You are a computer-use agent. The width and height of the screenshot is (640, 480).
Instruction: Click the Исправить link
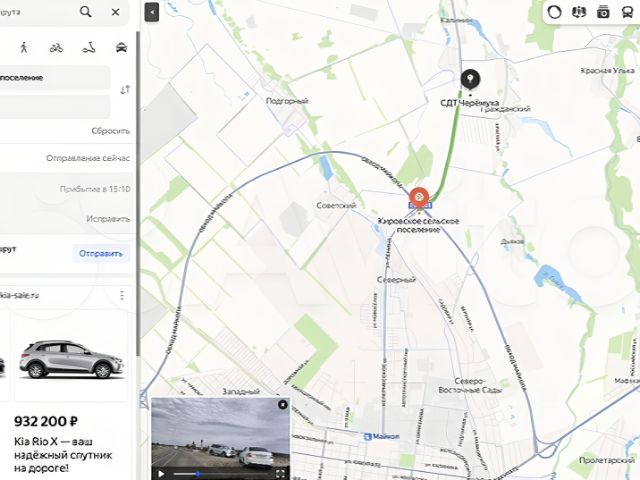tap(108, 219)
